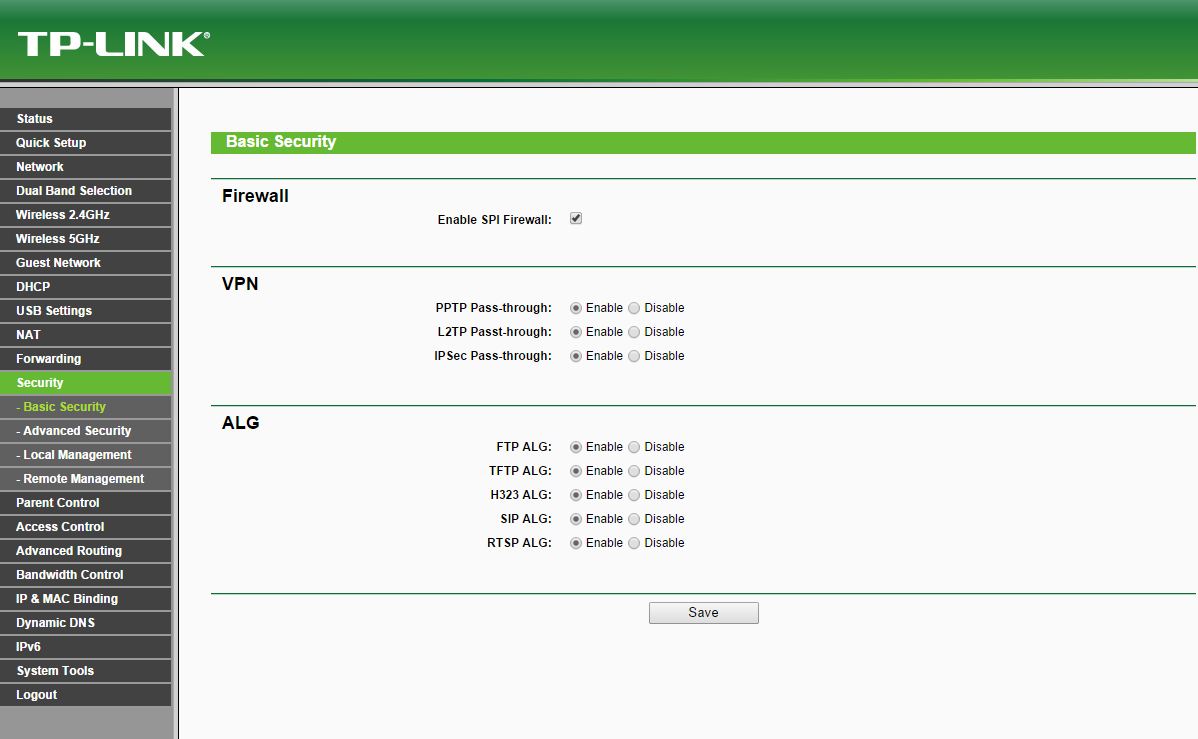Click Logout in the sidebar
The image size is (1198, 739).
click(x=37, y=695)
